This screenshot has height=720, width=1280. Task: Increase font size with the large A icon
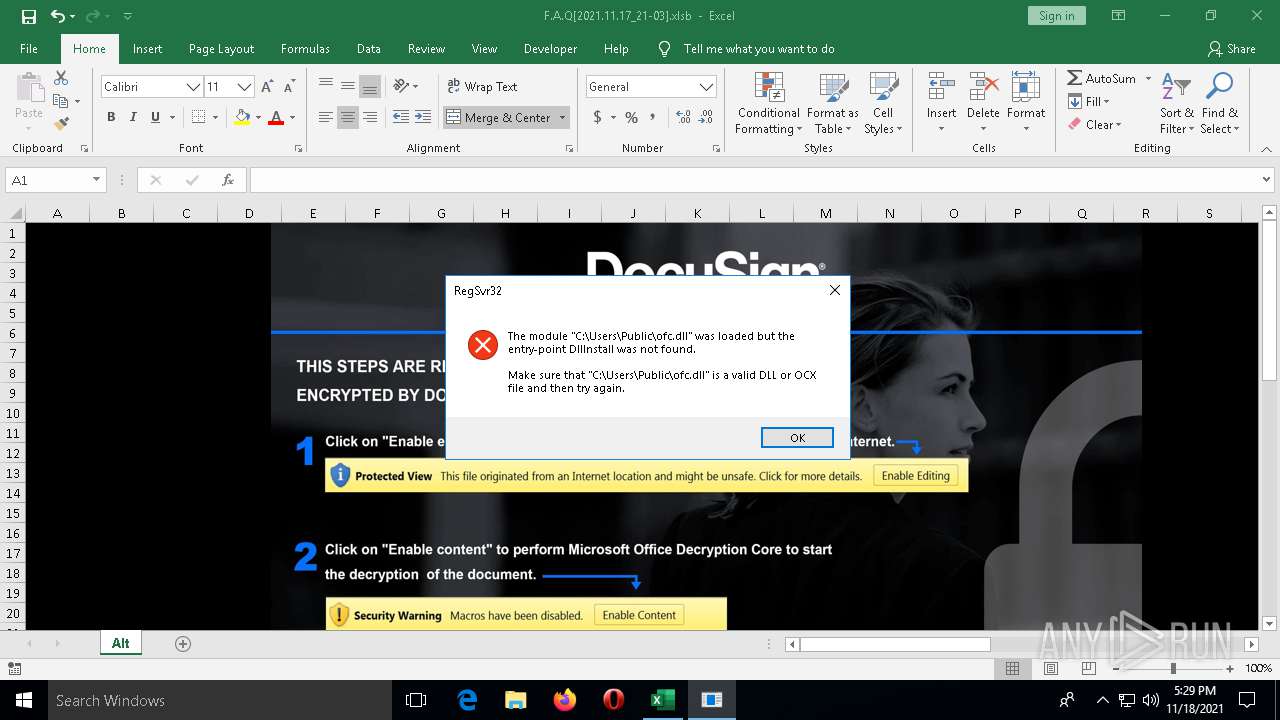[267, 87]
